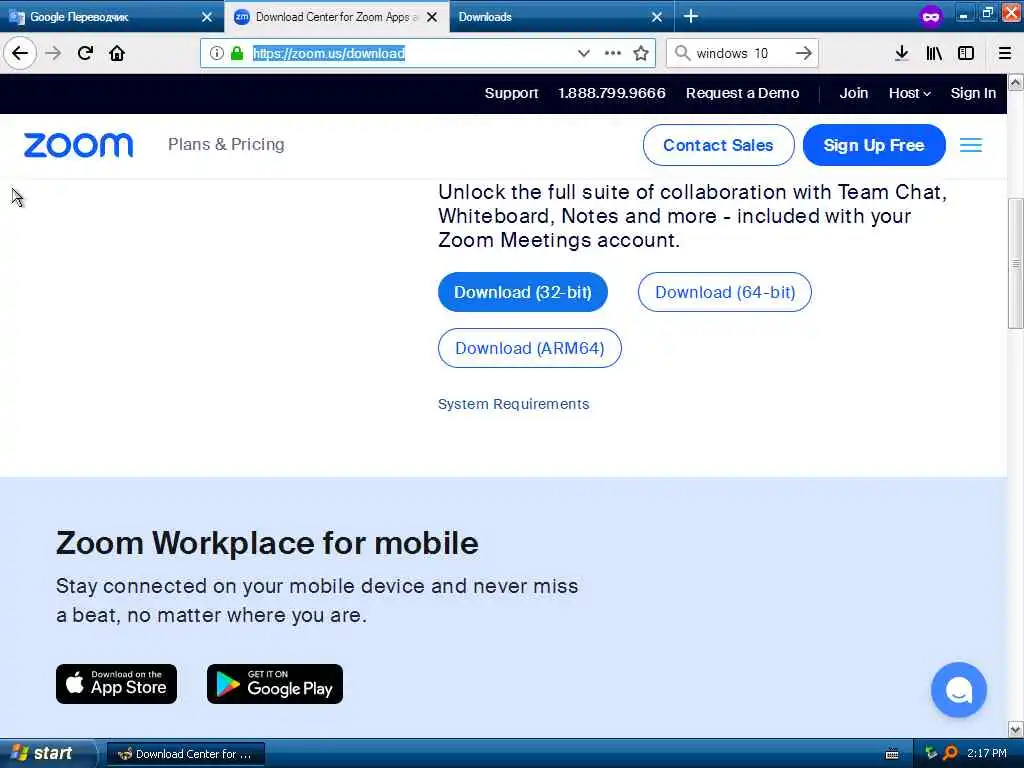Click Download (64-bit) button
Viewport: 1024px width, 768px height.
pyautogui.click(x=725, y=292)
